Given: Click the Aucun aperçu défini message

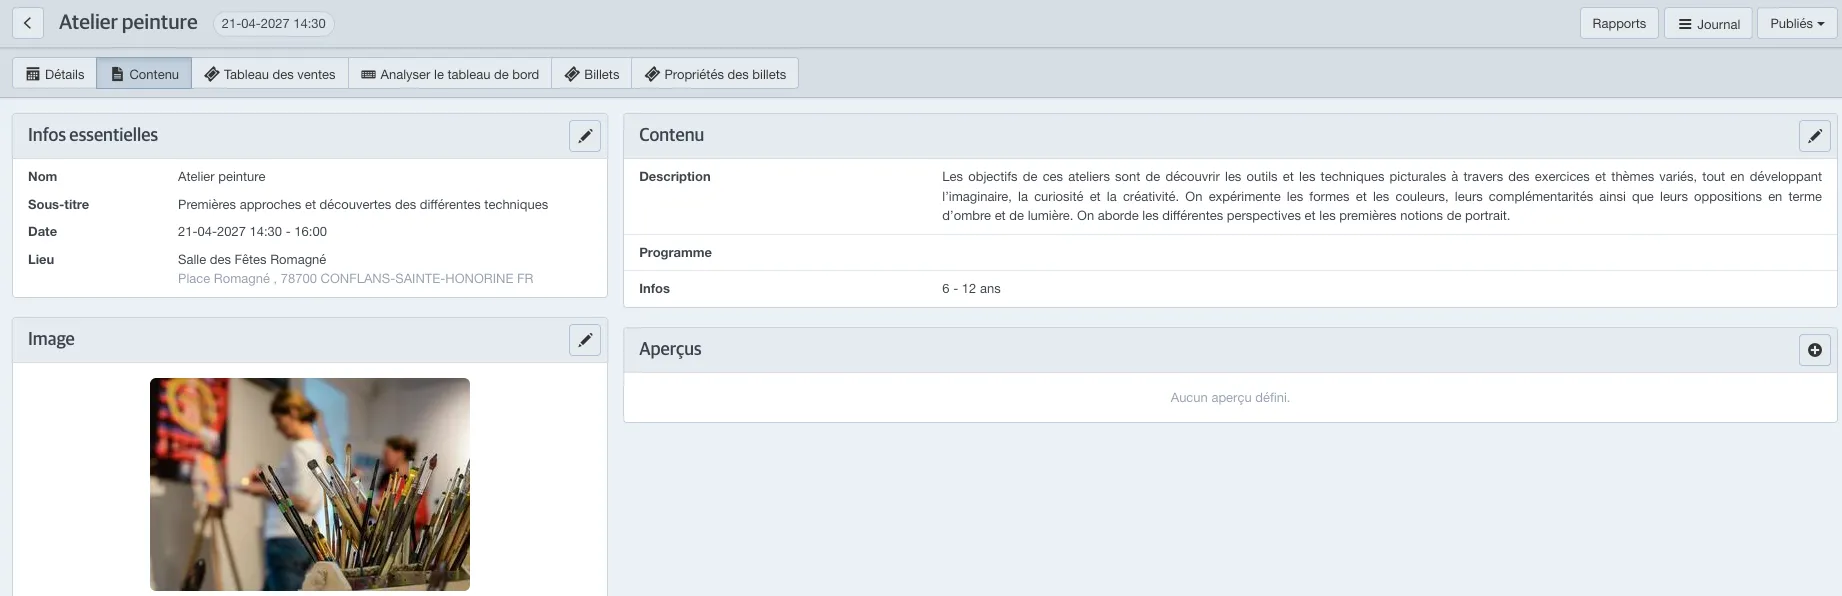Looking at the screenshot, I should (x=1230, y=398).
